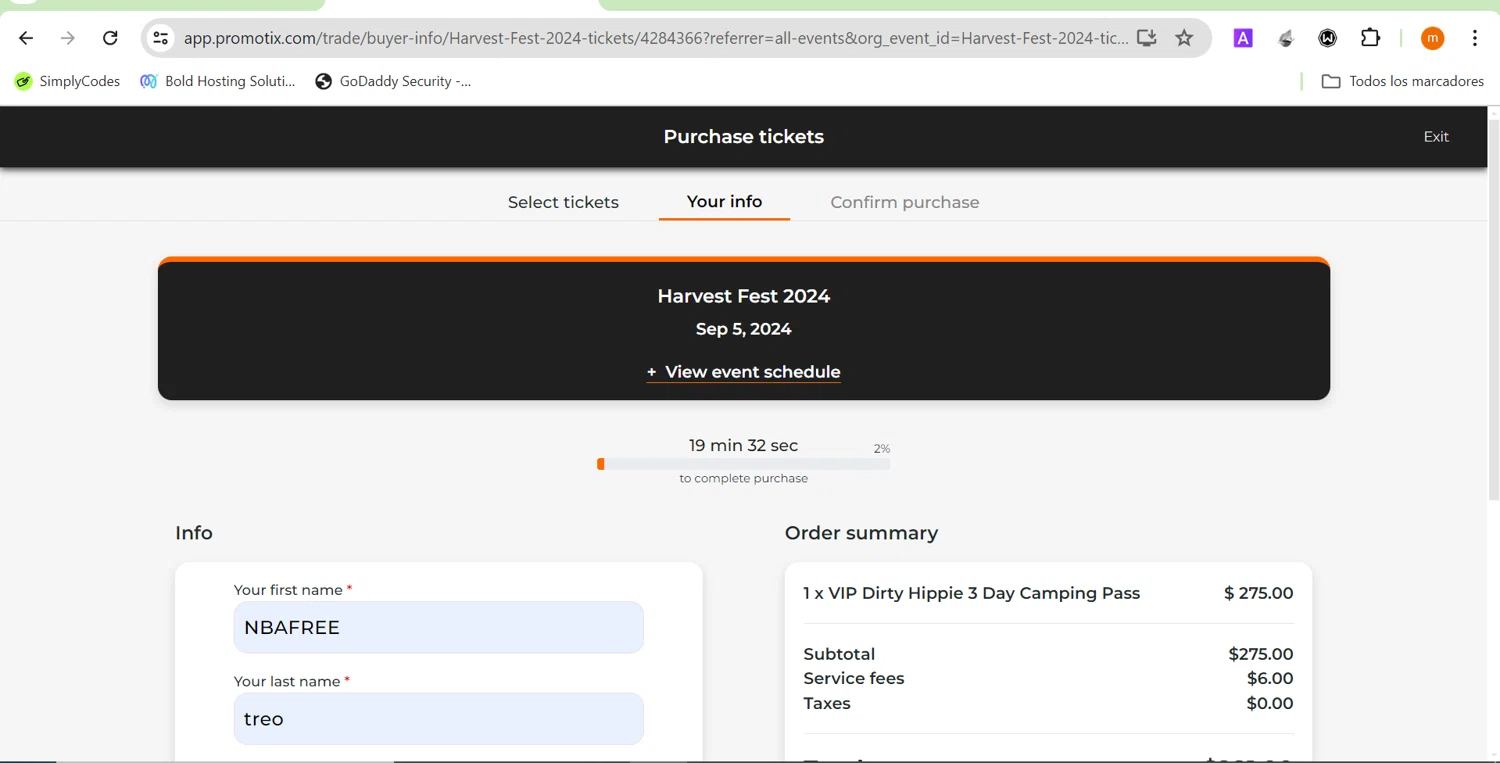Open the purple A extension
This screenshot has height=763, width=1500.
click(1243, 38)
